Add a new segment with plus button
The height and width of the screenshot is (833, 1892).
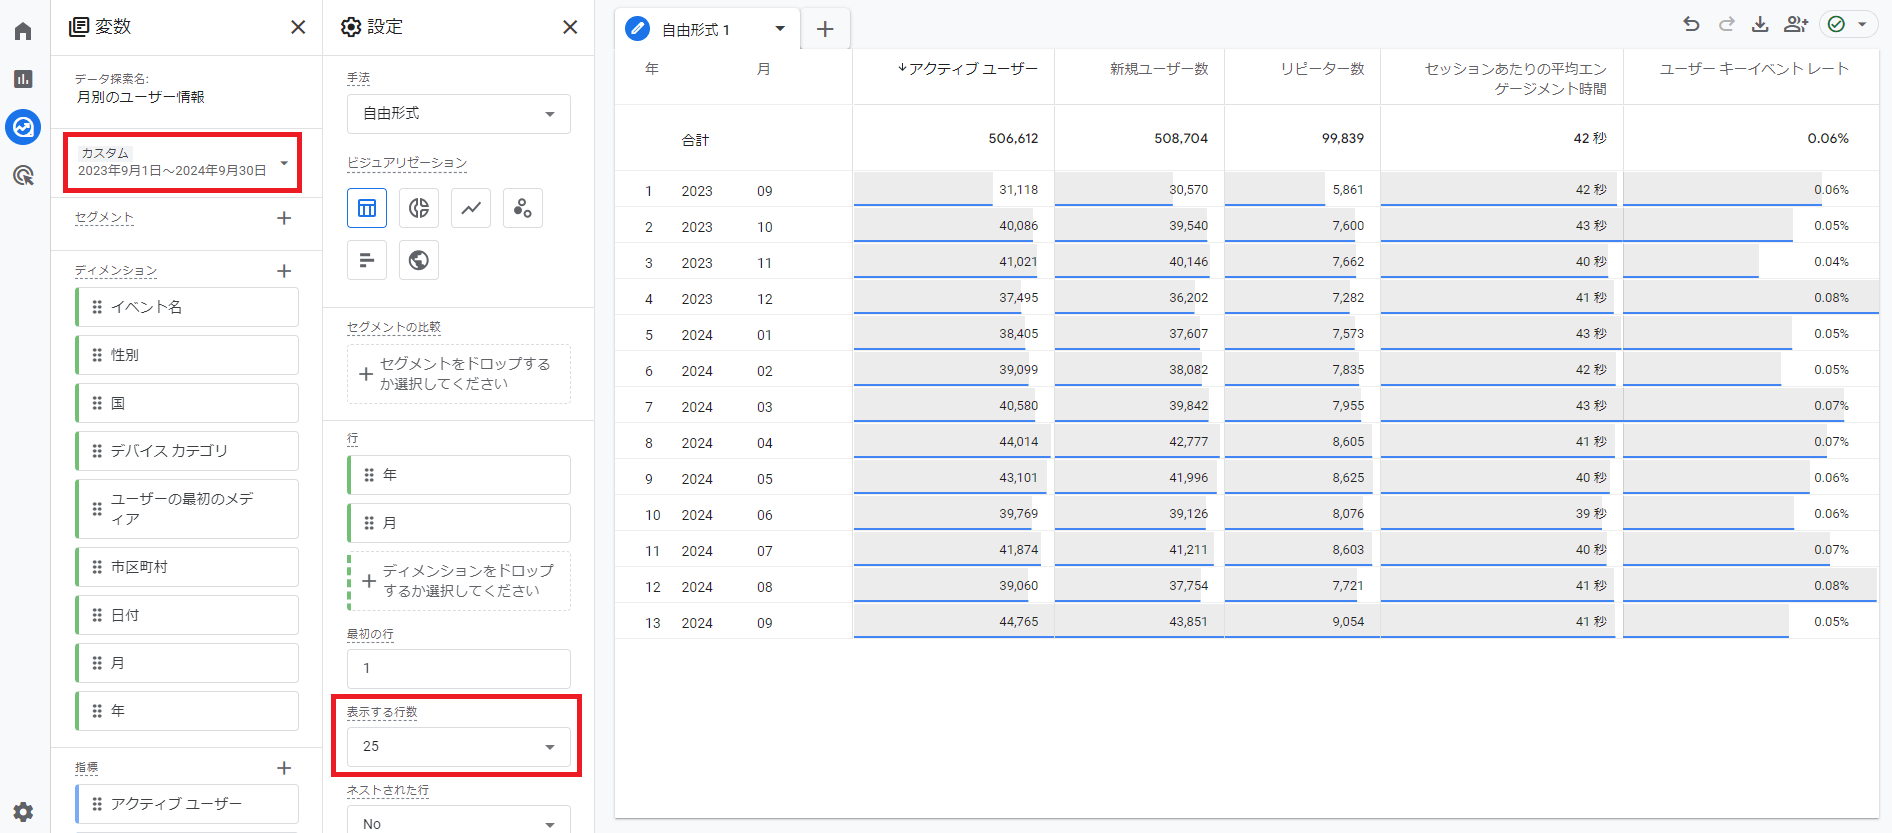coord(284,218)
